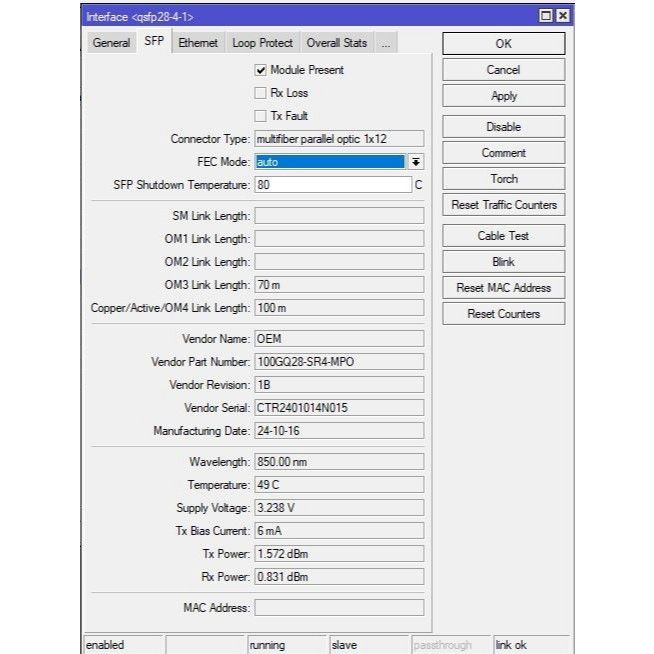Toggle the Rx Loss checkbox
The image size is (654, 654).
point(261,93)
